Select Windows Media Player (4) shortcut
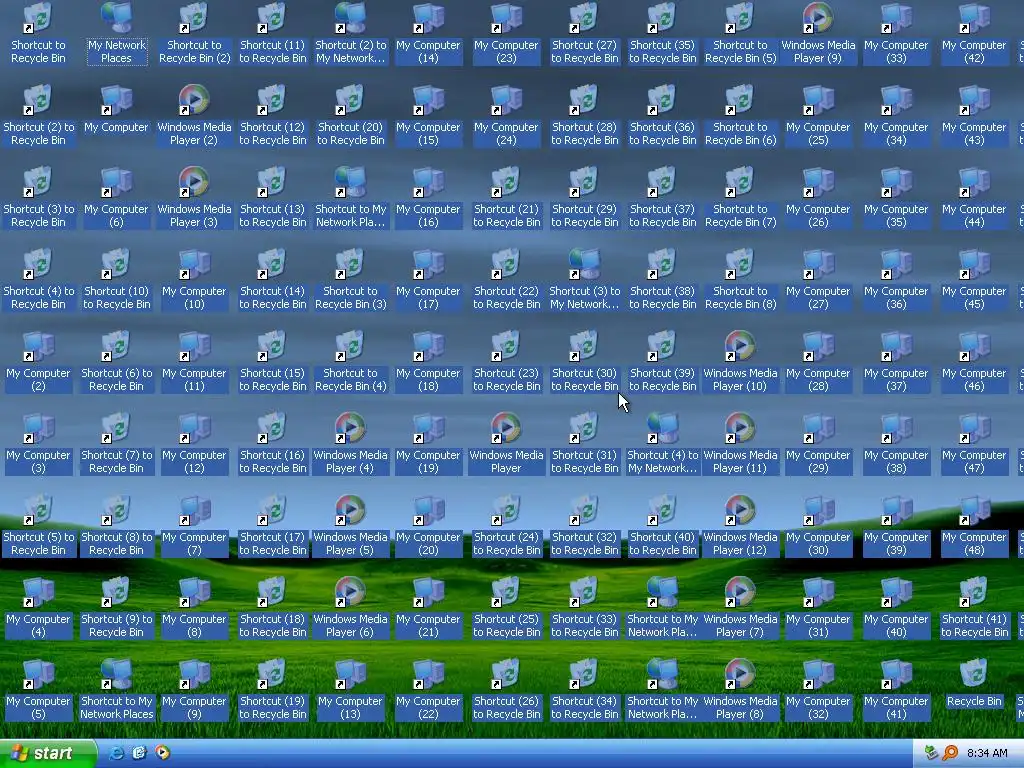Viewport: 1024px width, 768px height. coord(350,443)
